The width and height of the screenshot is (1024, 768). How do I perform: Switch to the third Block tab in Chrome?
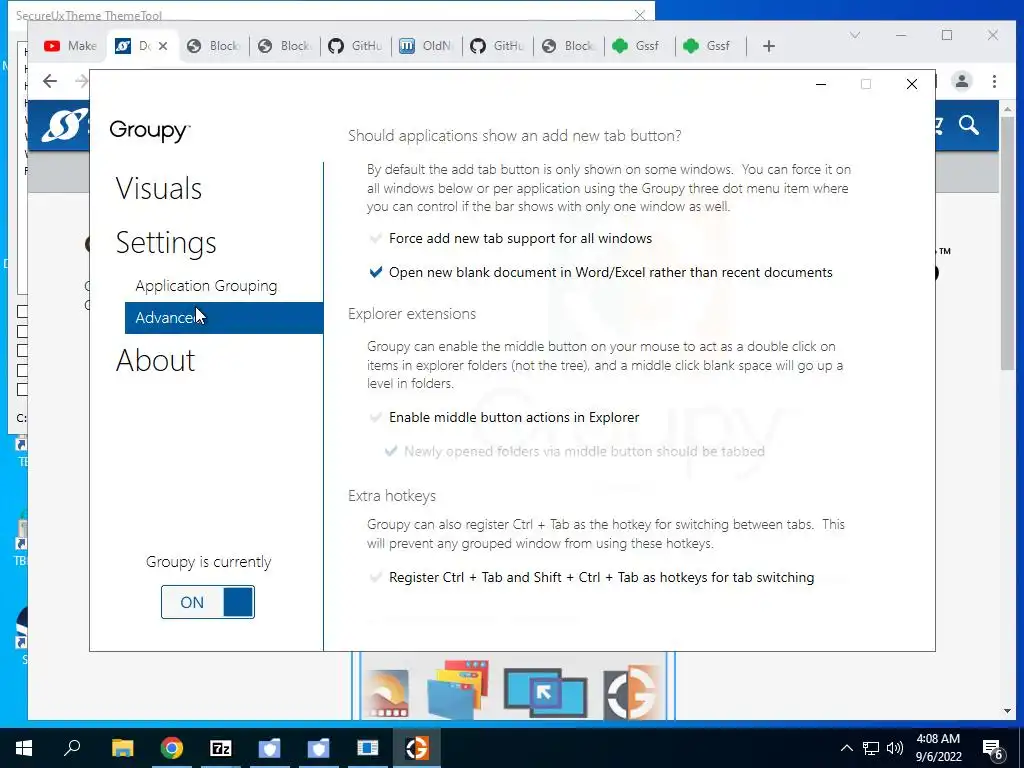point(569,46)
